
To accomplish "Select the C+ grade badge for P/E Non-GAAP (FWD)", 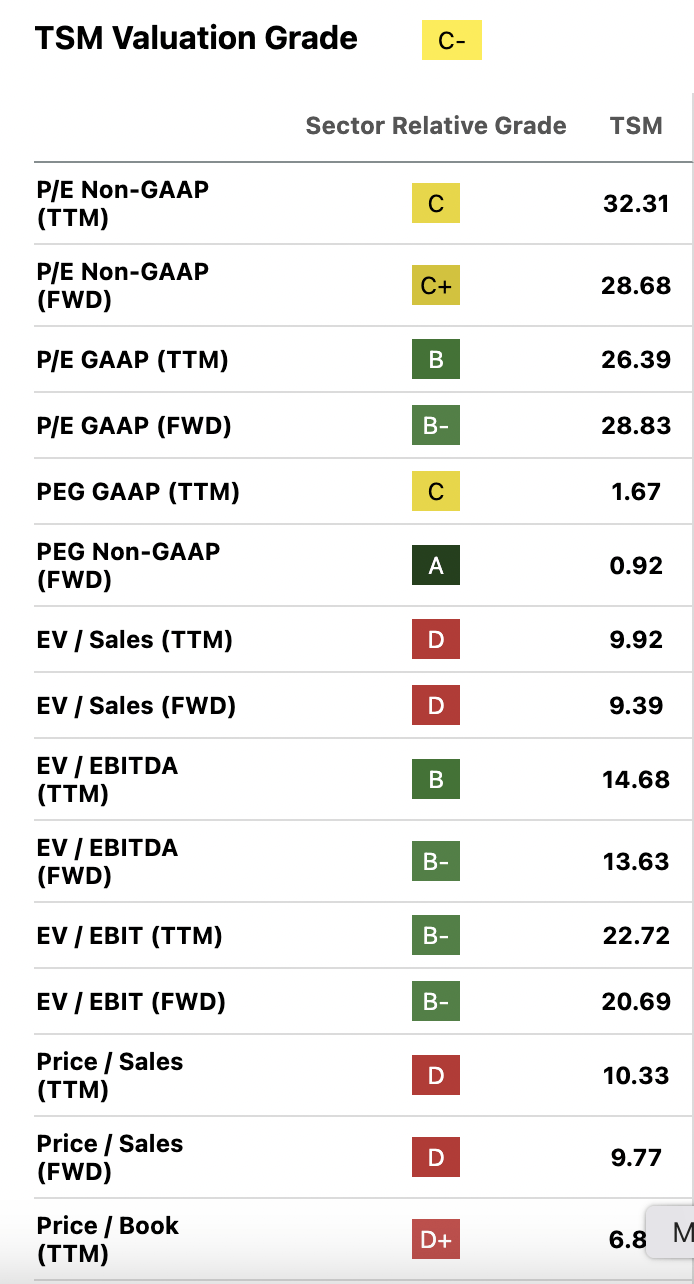I will coord(435,286).
